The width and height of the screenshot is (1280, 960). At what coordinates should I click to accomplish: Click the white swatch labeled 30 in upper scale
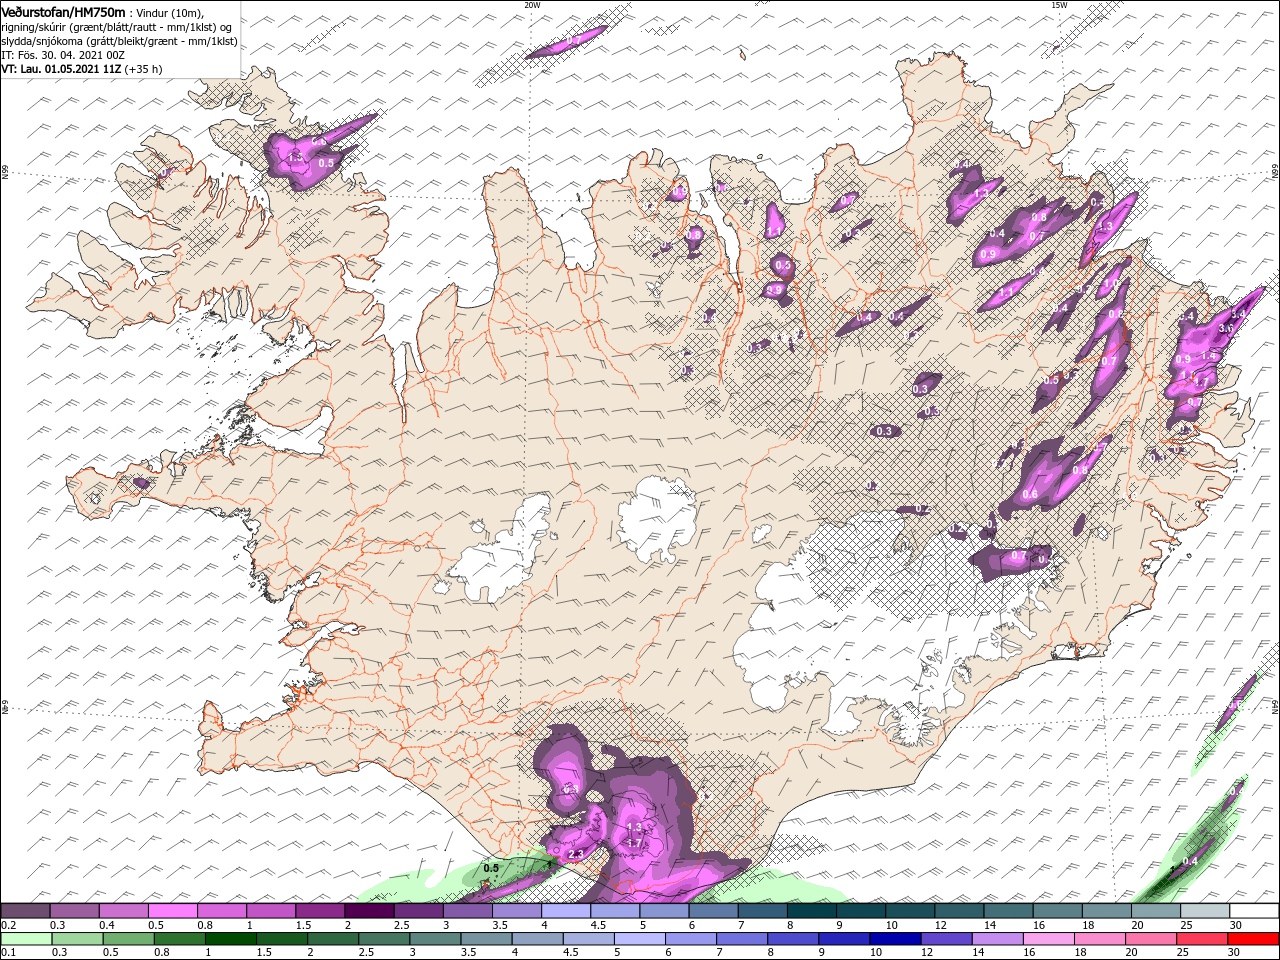pyautogui.click(x=1254, y=911)
